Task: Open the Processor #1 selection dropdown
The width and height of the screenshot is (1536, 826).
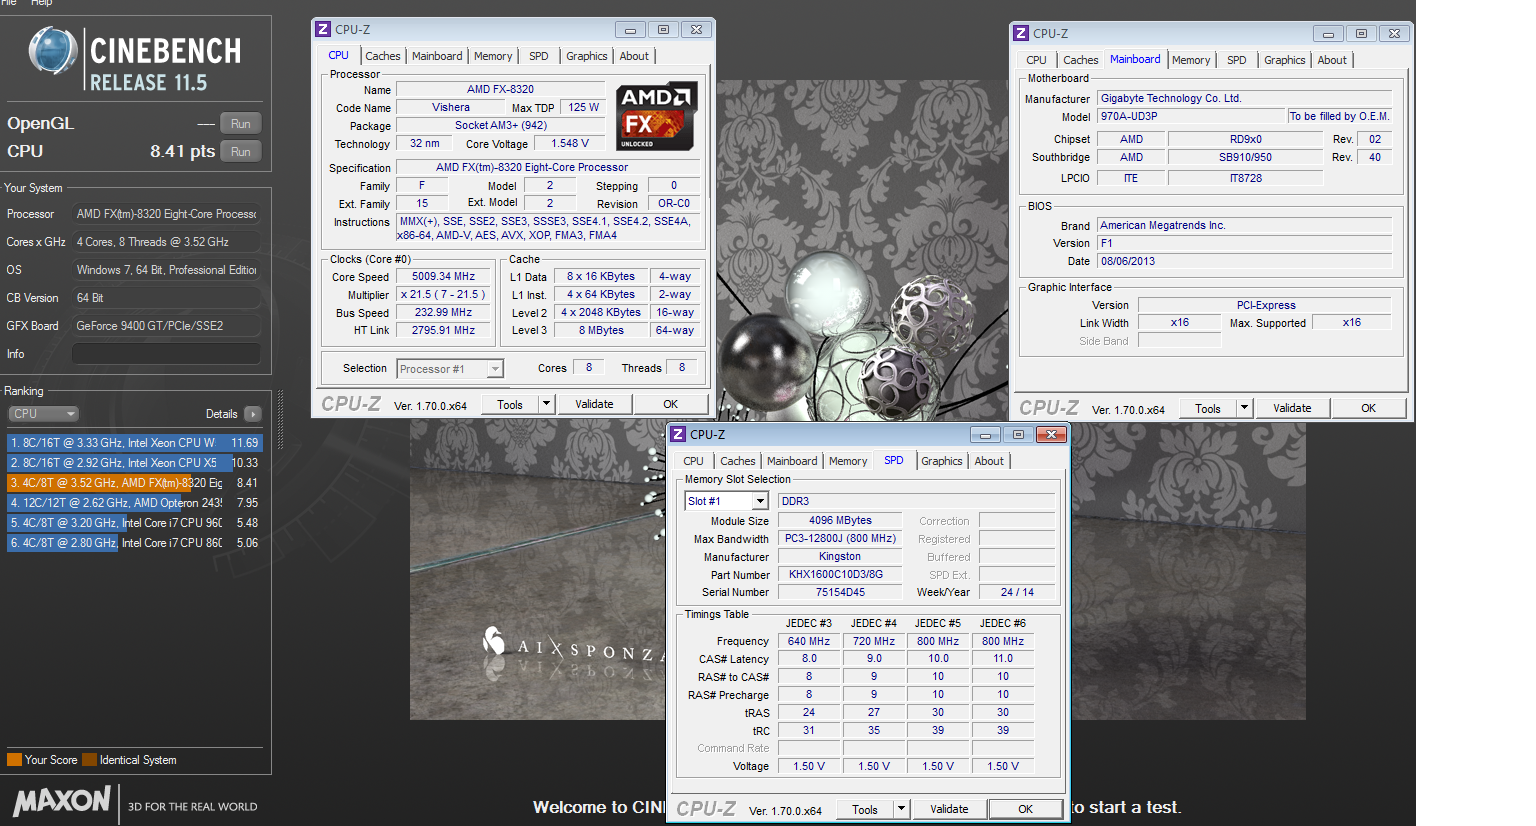Action: pos(450,369)
